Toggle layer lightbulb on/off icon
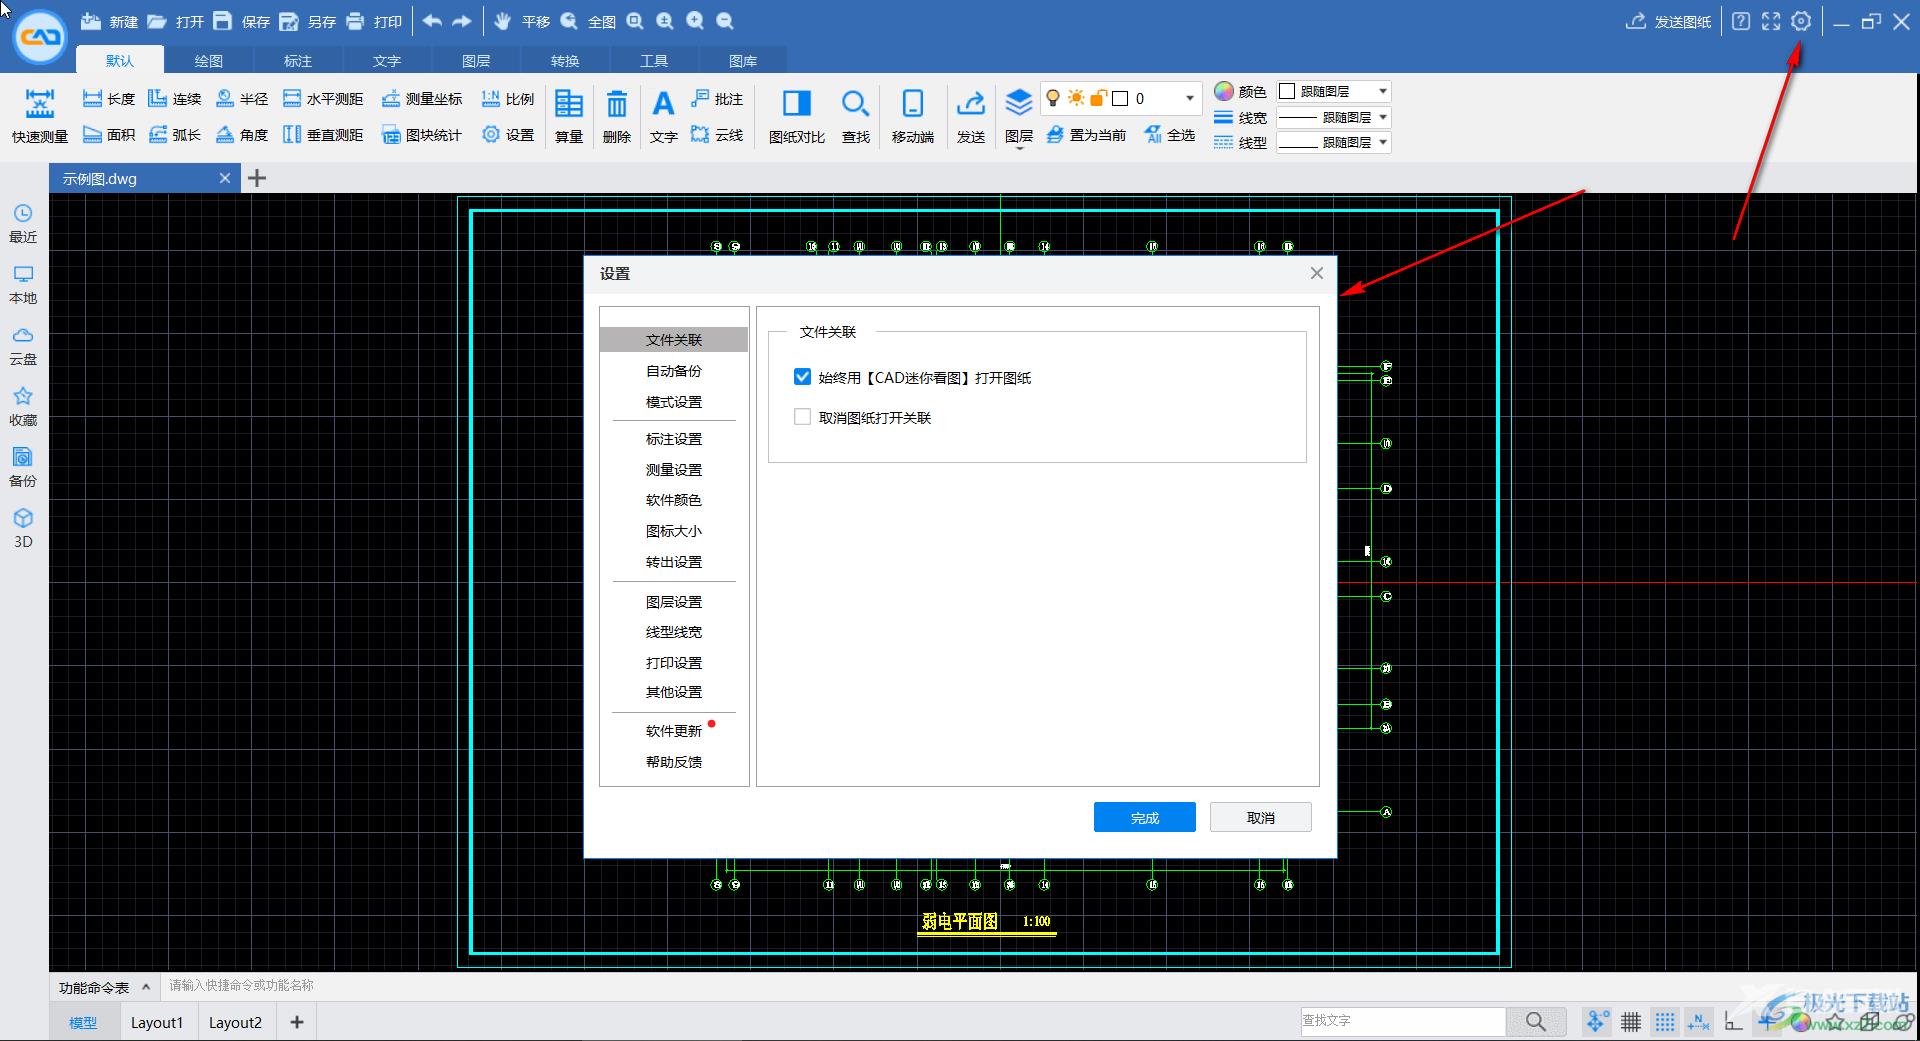The height and width of the screenshot is (1041, 1920). tap(1052, 98)
